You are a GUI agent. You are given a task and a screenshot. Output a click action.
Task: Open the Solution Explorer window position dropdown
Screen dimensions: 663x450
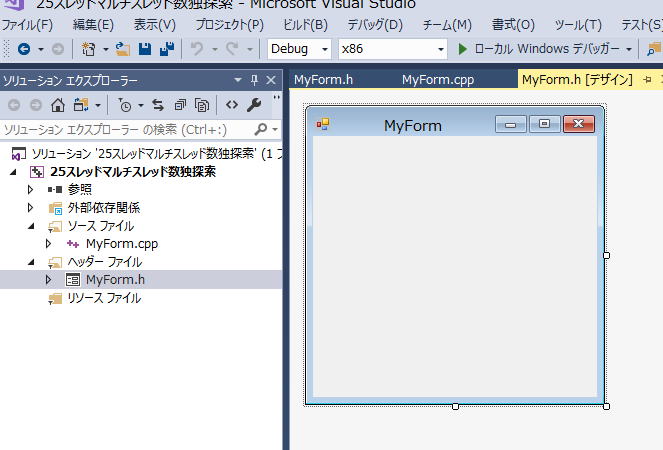tap(238, 80)
